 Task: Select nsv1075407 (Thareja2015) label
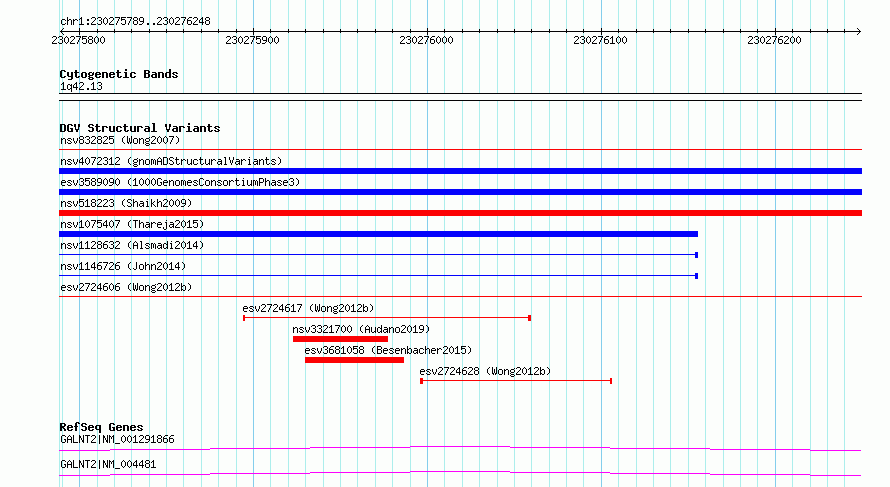click(x=132, y=224)
